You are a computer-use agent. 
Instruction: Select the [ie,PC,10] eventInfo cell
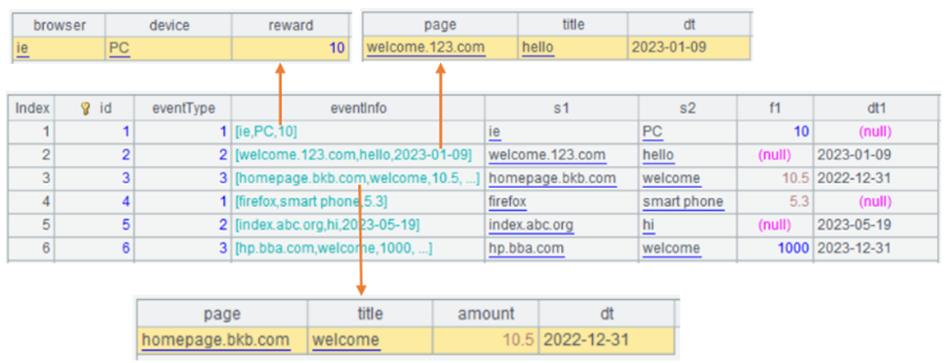pos(358,132)
